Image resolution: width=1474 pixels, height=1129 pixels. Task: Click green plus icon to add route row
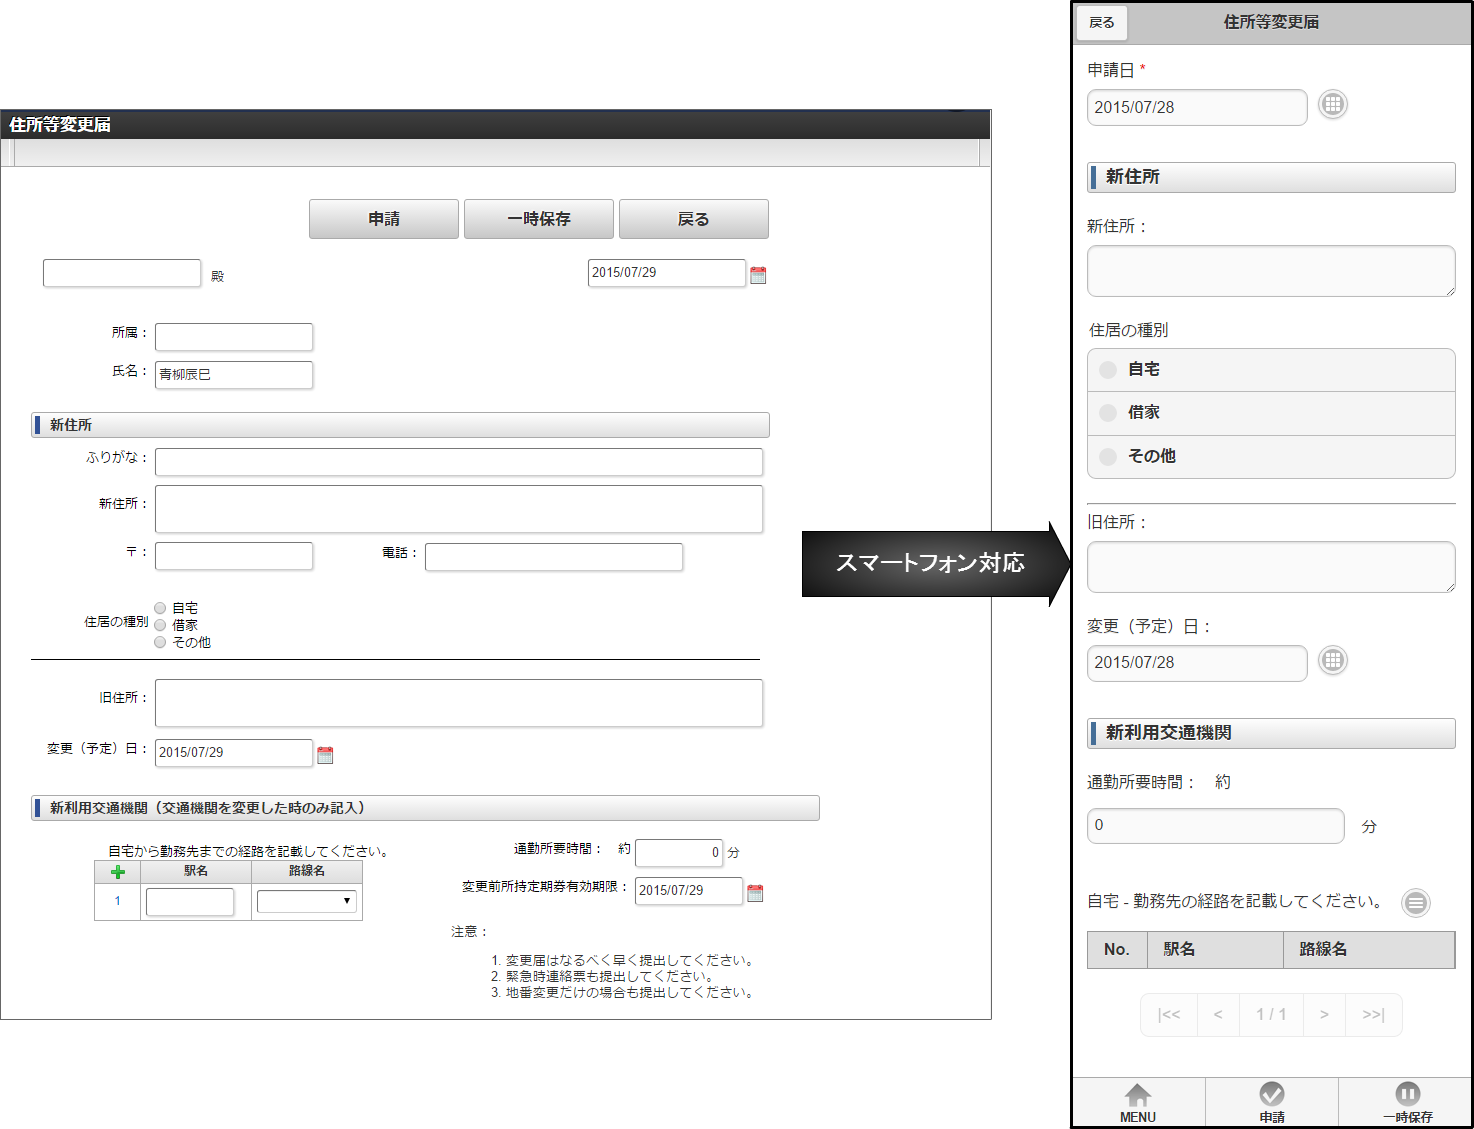(118, 872)
